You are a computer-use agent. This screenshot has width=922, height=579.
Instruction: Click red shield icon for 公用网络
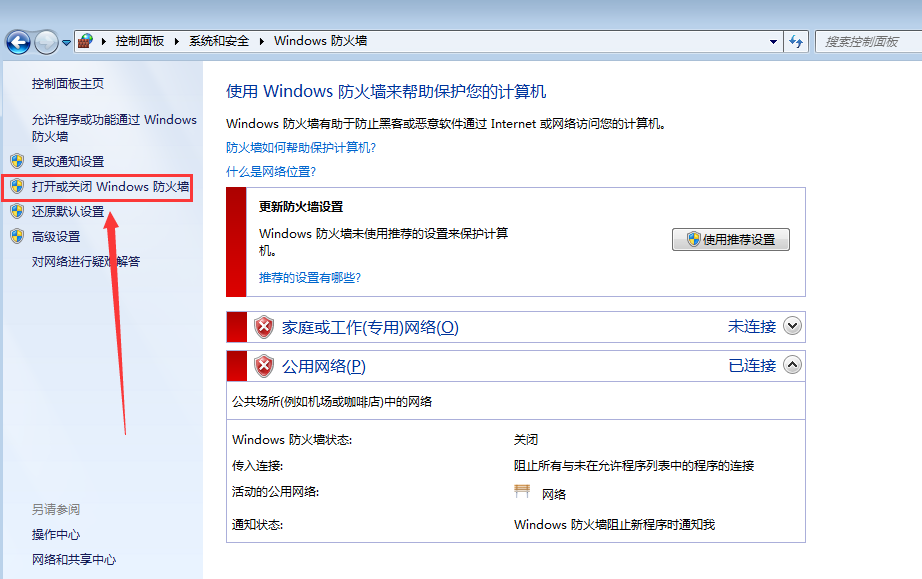264,366
